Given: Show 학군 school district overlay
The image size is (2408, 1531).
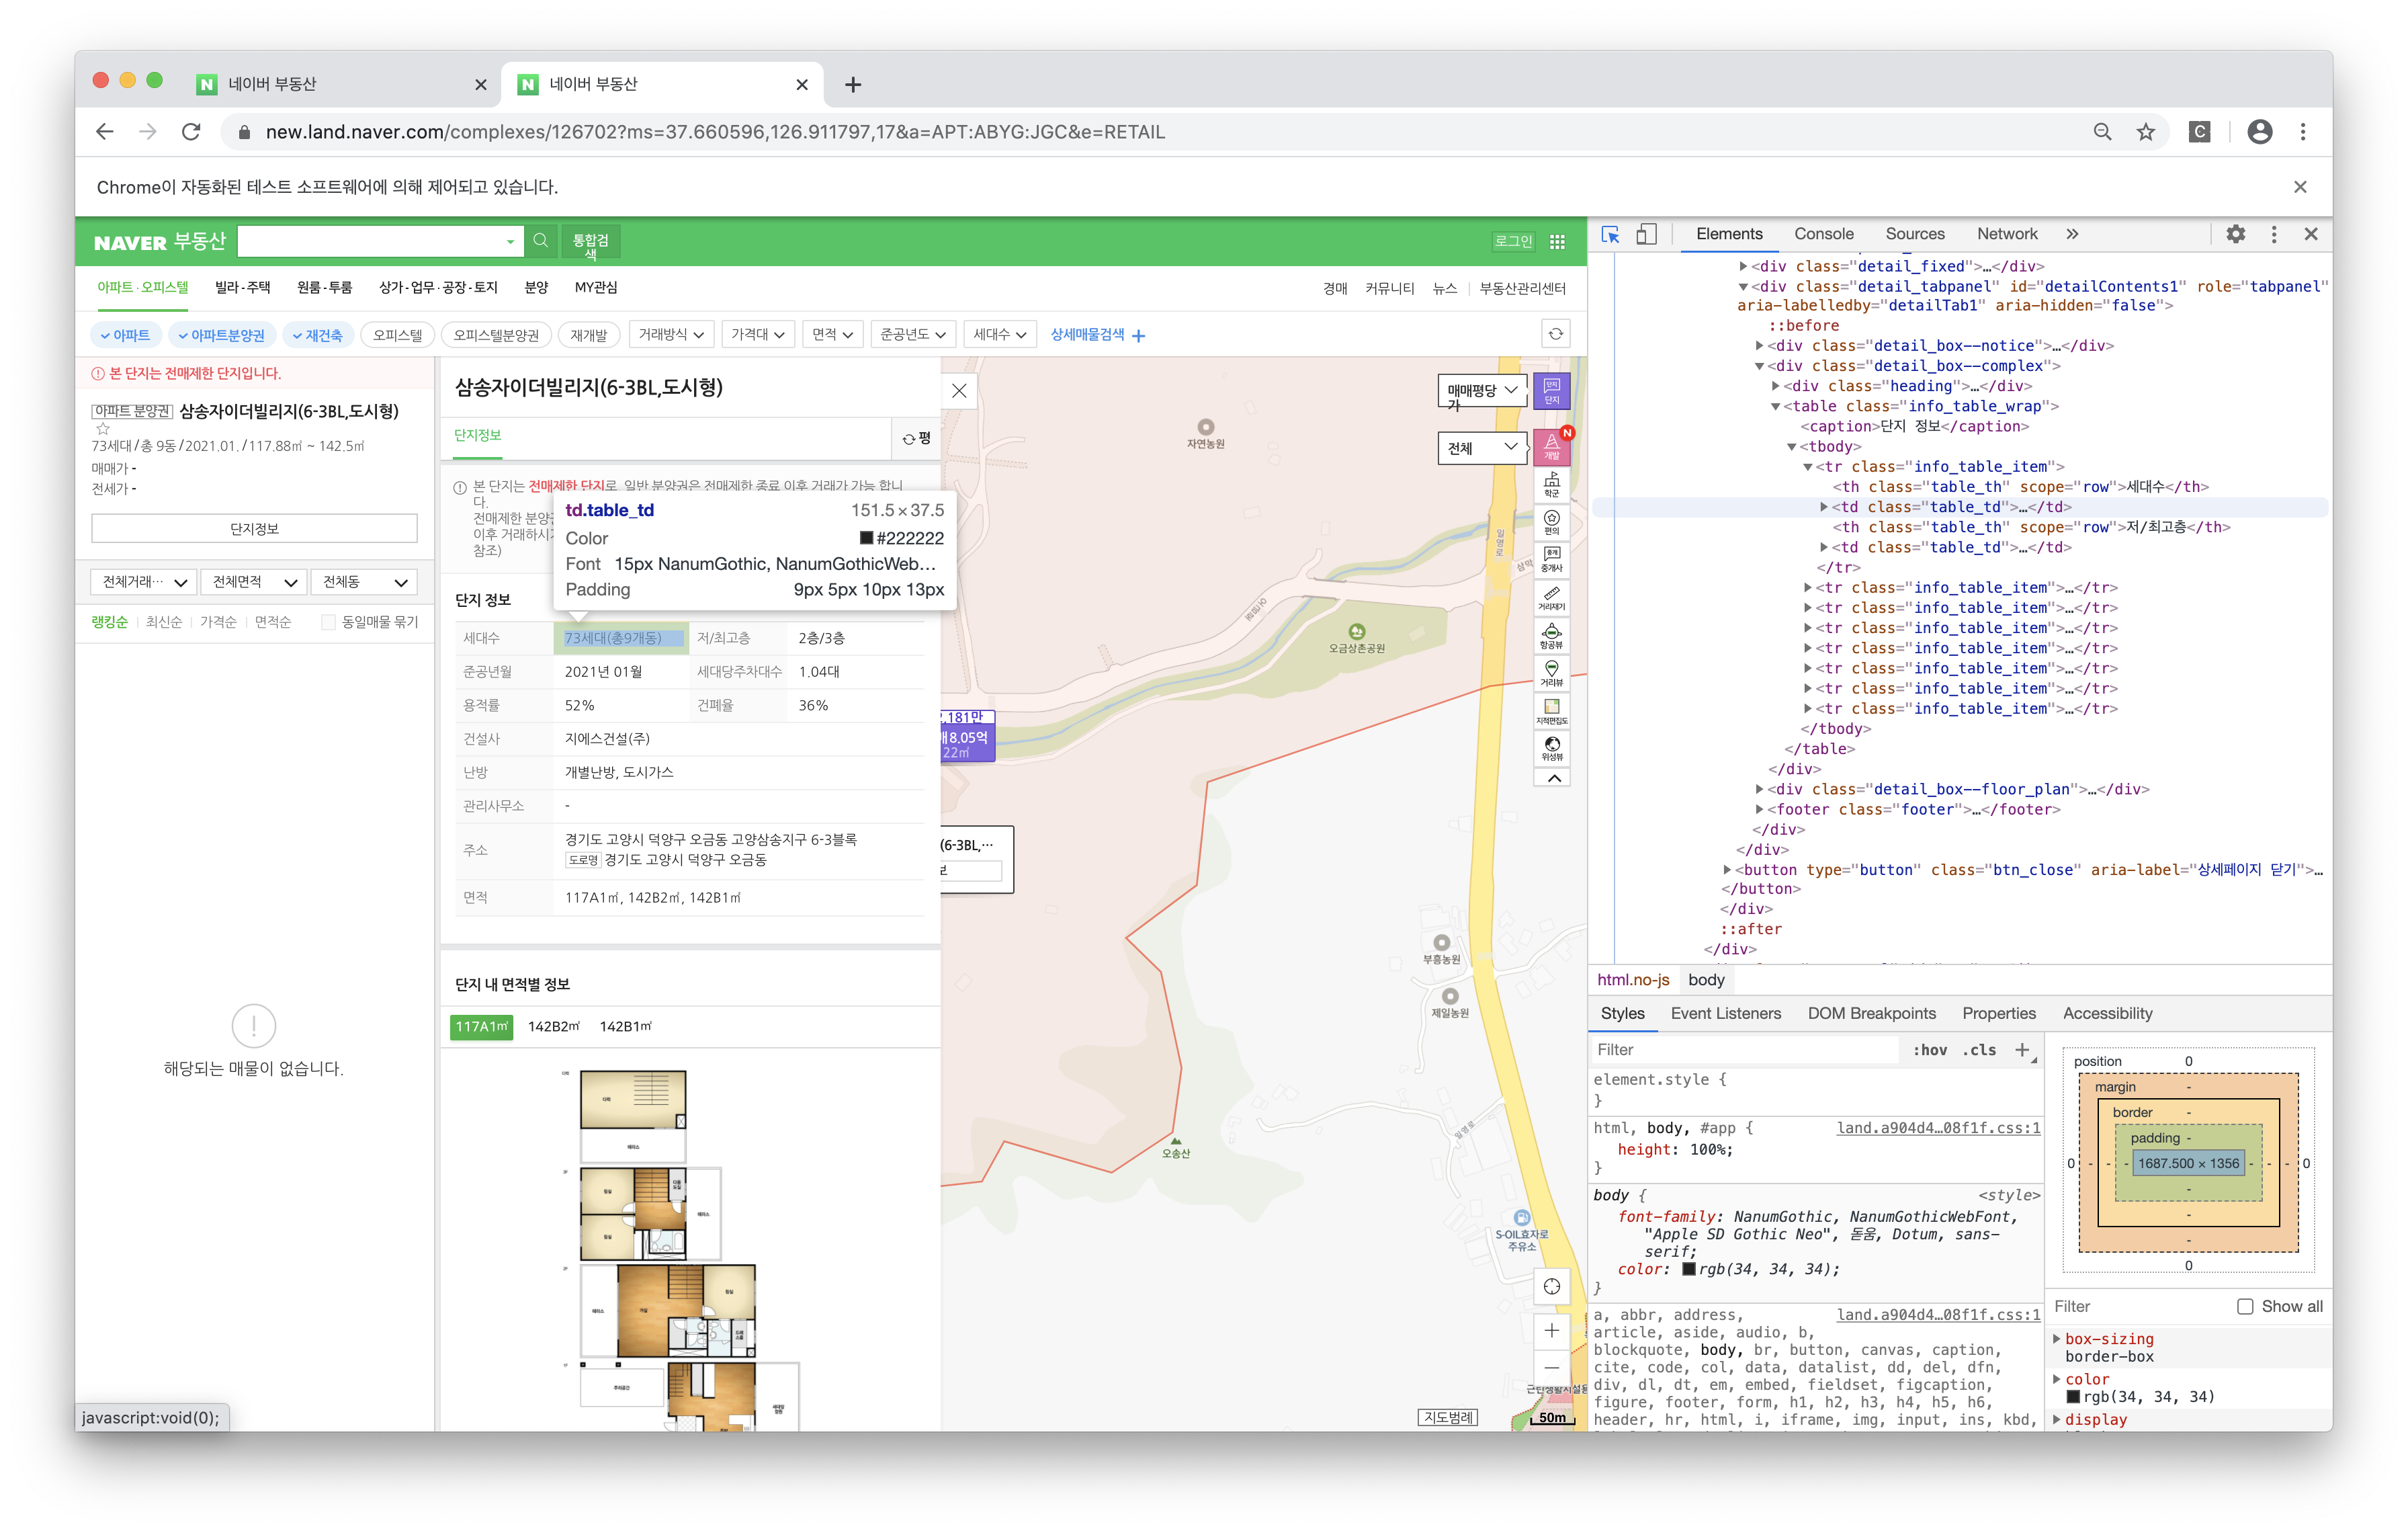Looking at the screenshot, I should pyautogui.click(x=1551, y=485).
